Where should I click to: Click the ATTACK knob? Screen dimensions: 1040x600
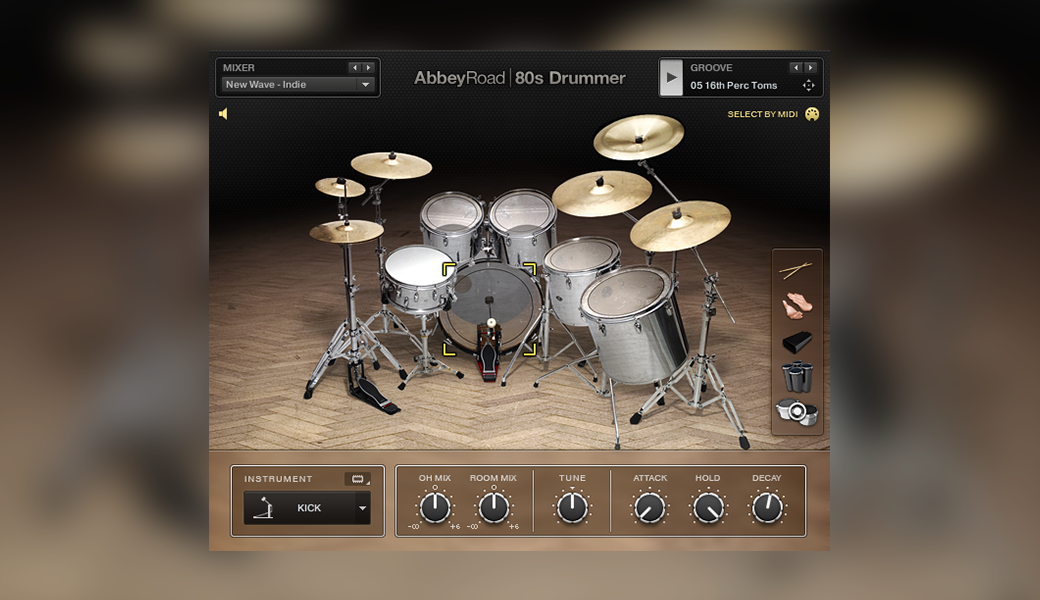coord(650,509)
